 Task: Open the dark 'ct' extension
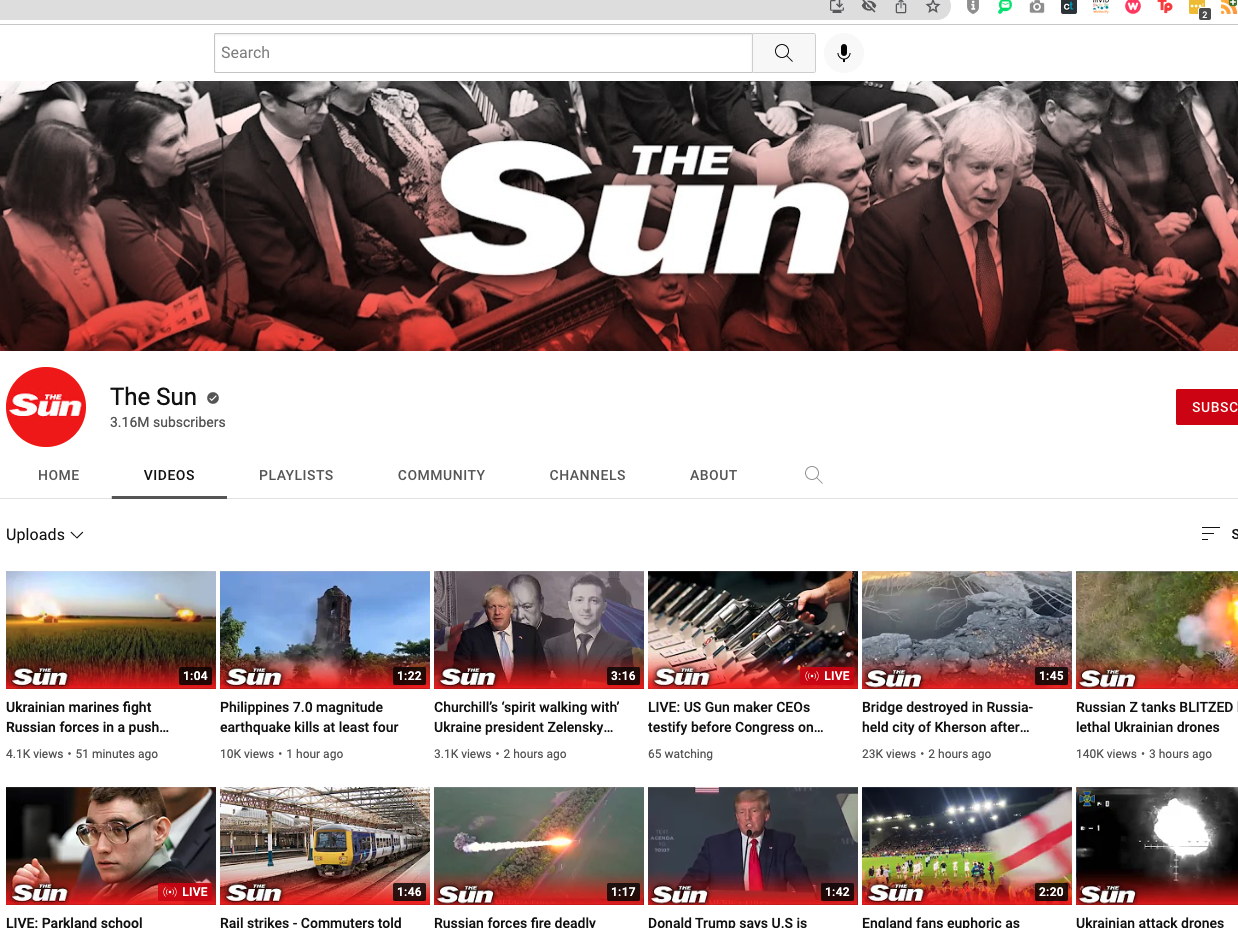tap(1069, 7)
